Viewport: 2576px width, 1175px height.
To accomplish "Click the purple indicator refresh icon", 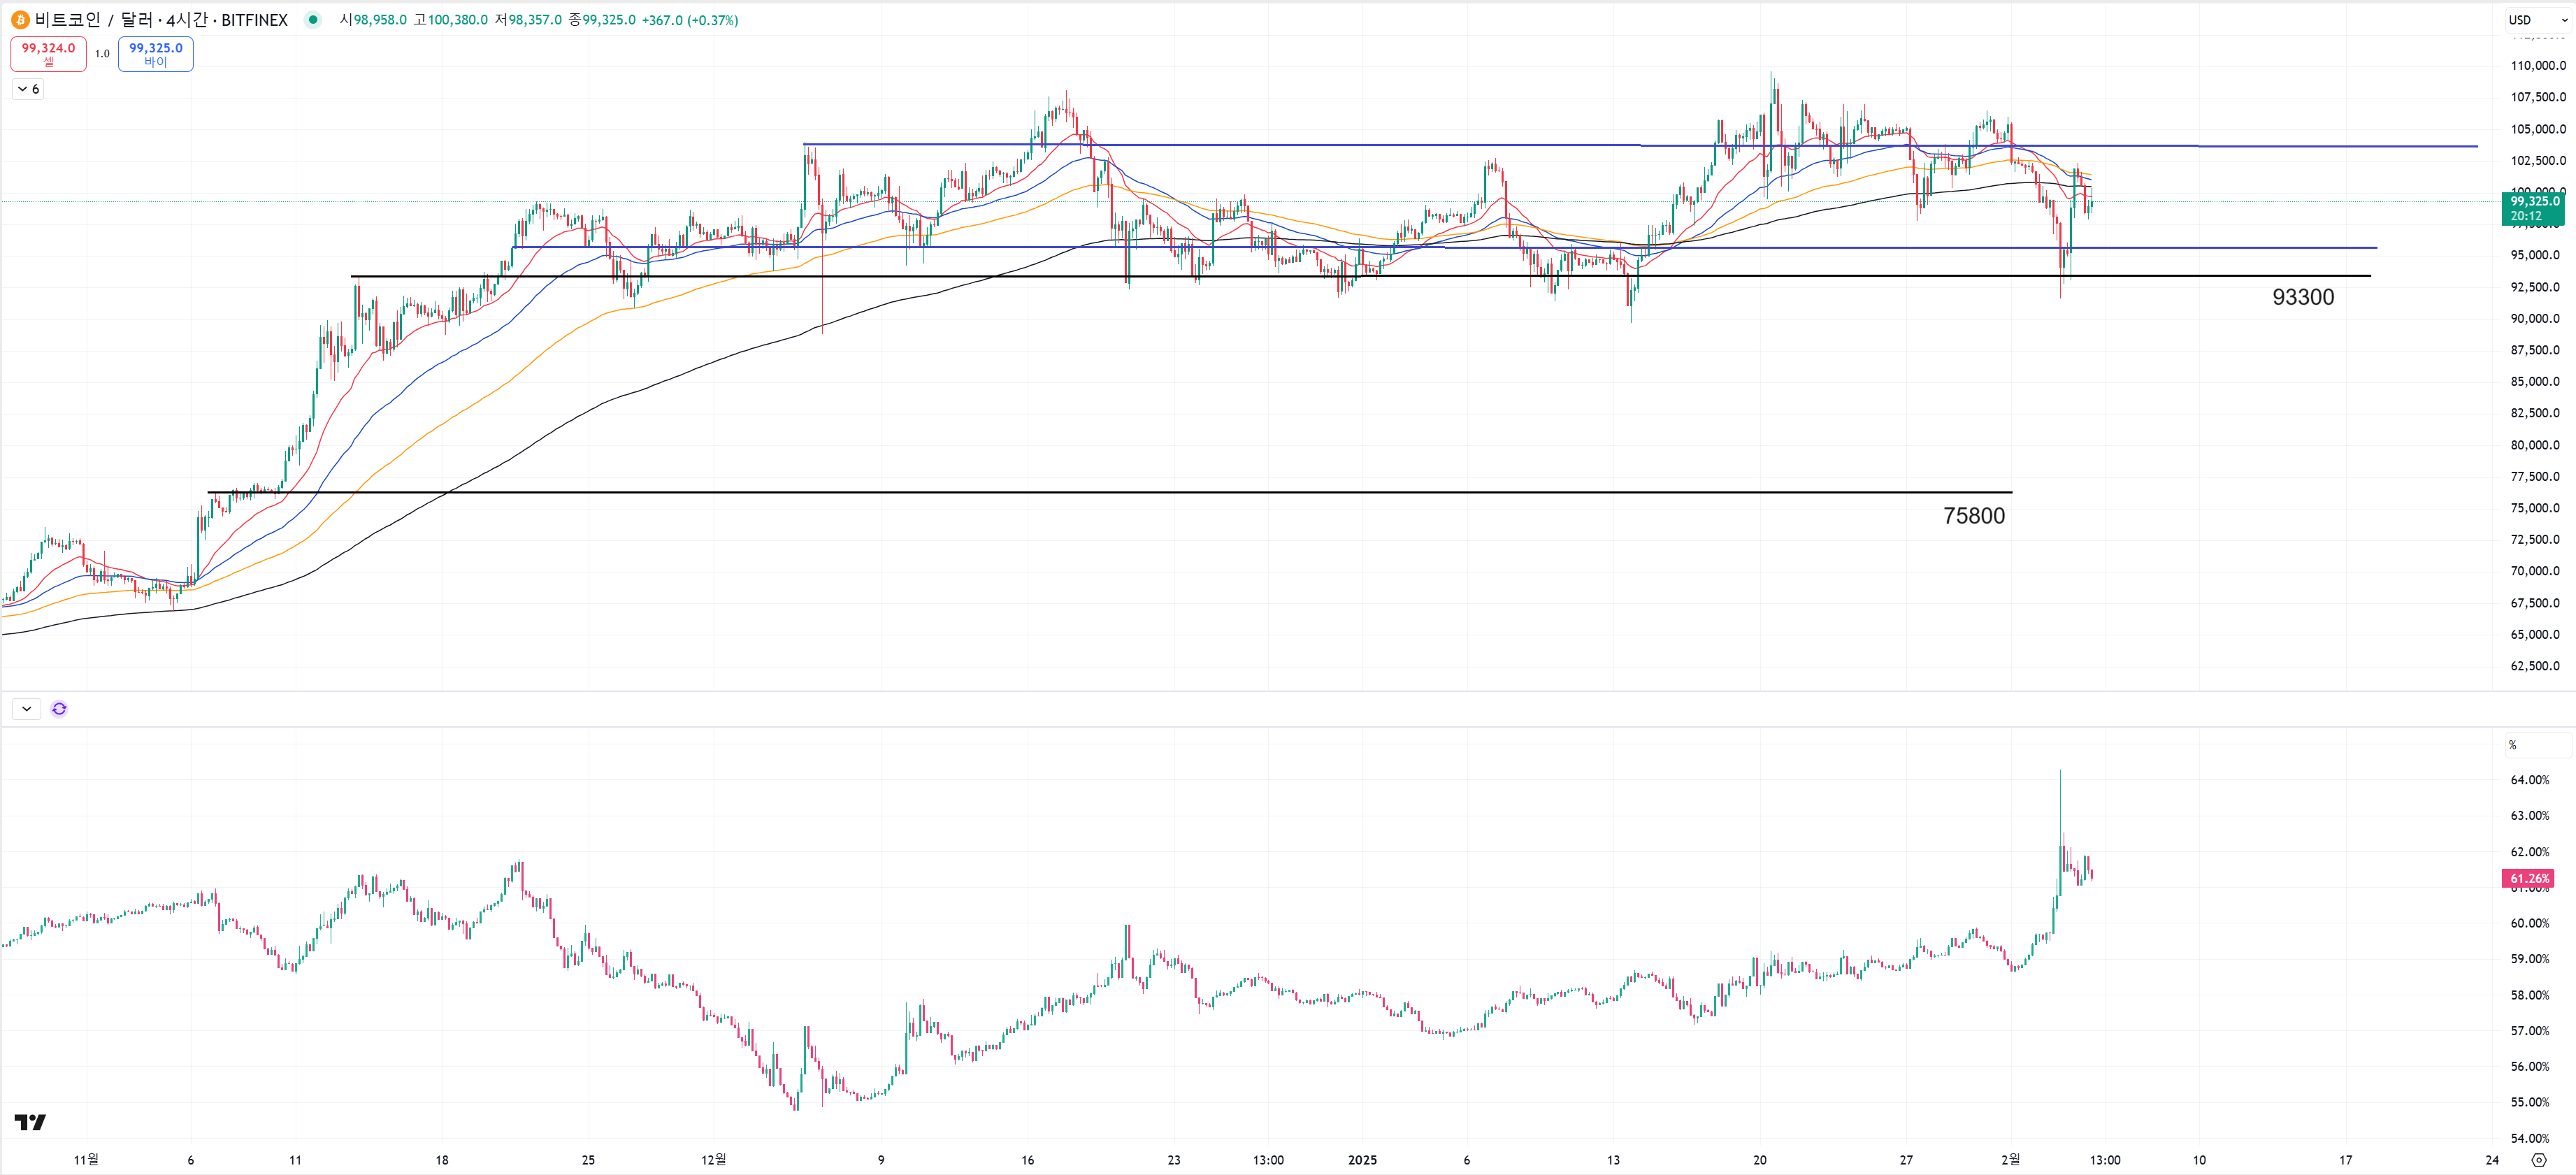I will 59,709.
